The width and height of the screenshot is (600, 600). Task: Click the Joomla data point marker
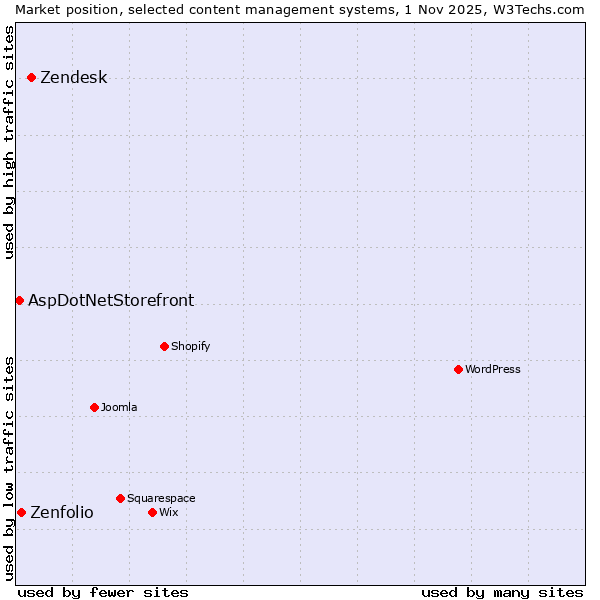coord(94,407)
